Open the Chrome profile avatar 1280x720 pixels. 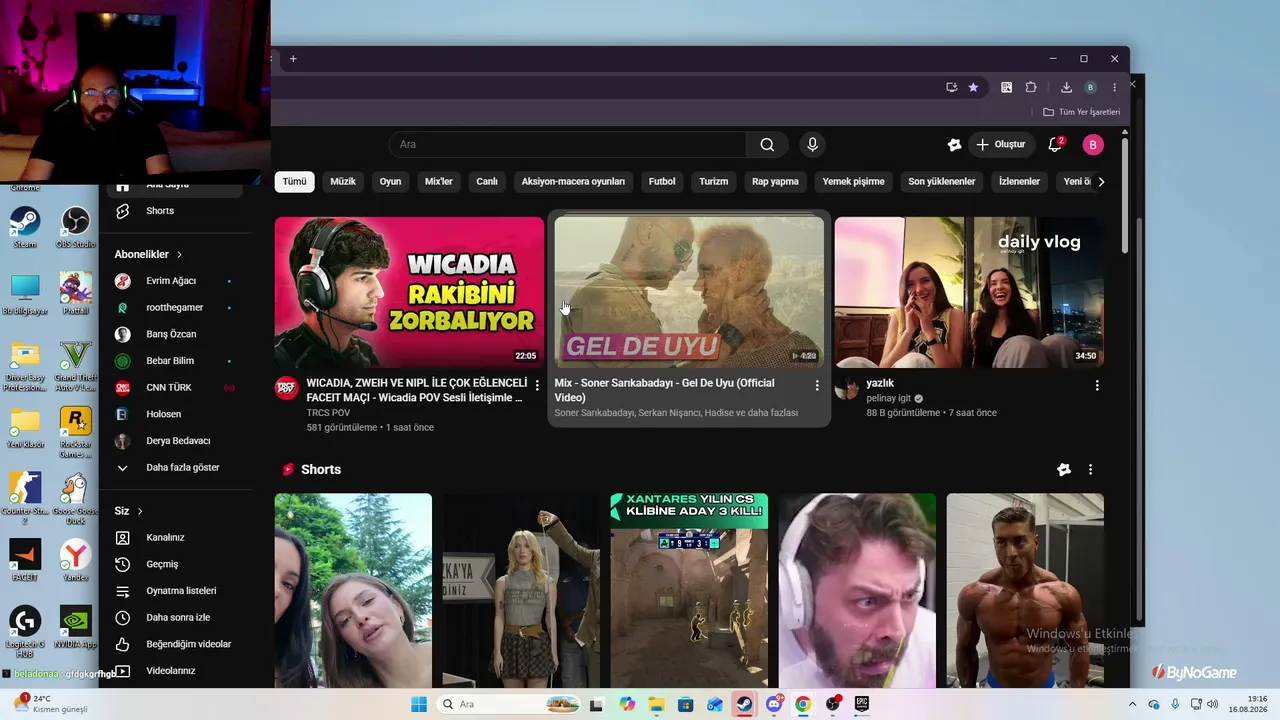pyautogui.click(x=1091, y=87)
